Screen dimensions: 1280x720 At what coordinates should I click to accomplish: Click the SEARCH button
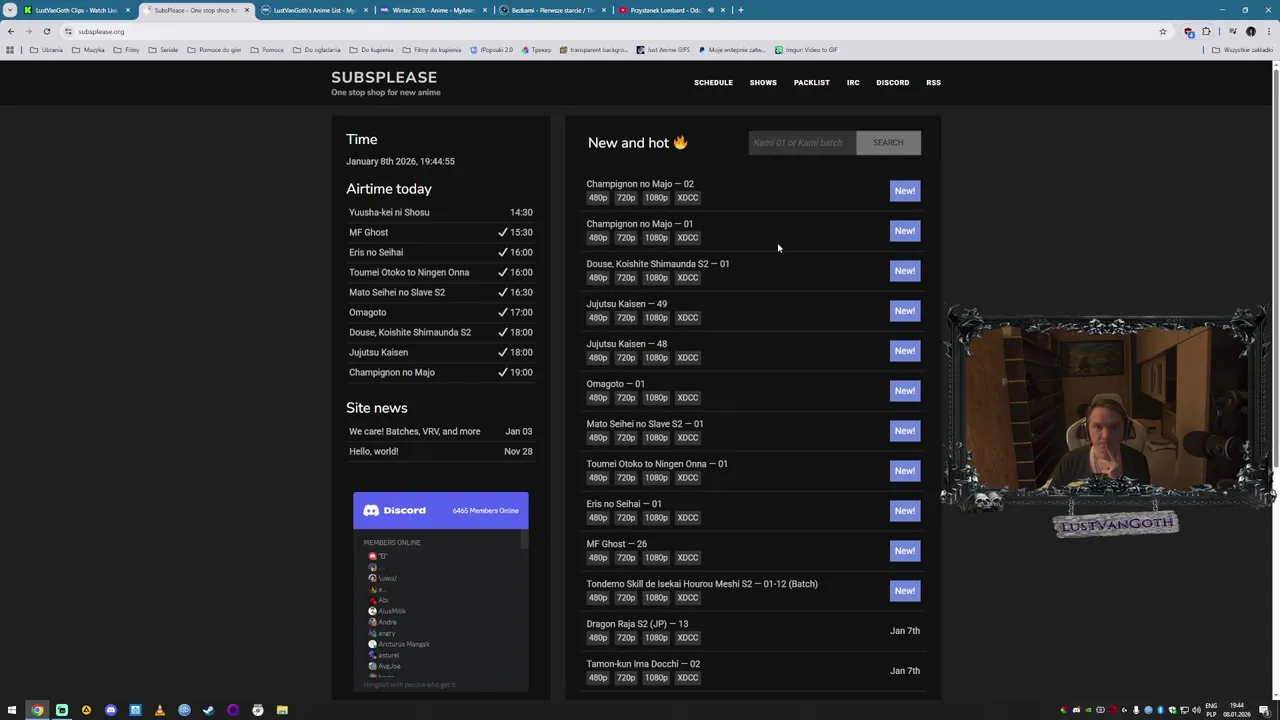tap(888, 143)
